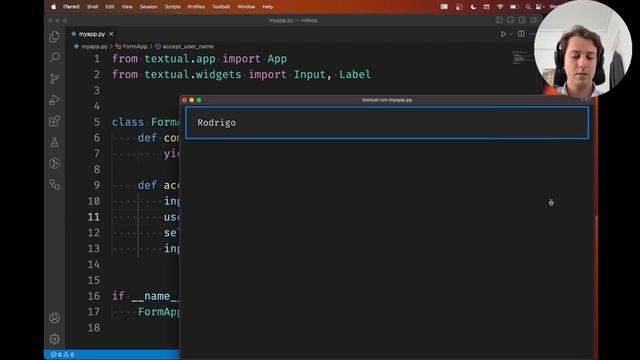640x360 pixels.
Task: Open the circular icon below Testing in activity bar
Action: coord(54,164)
